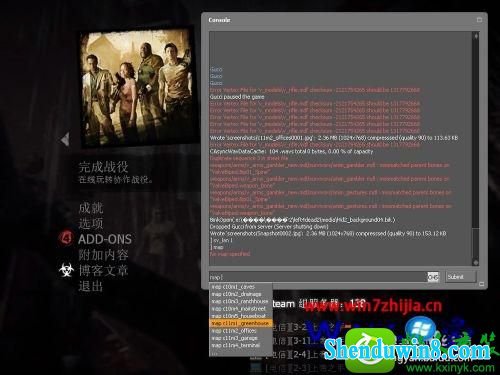The width and height of the screenshot is (500, 375).
Task: Click the 'No map specified' console error line
Action: tap(230, 254)
